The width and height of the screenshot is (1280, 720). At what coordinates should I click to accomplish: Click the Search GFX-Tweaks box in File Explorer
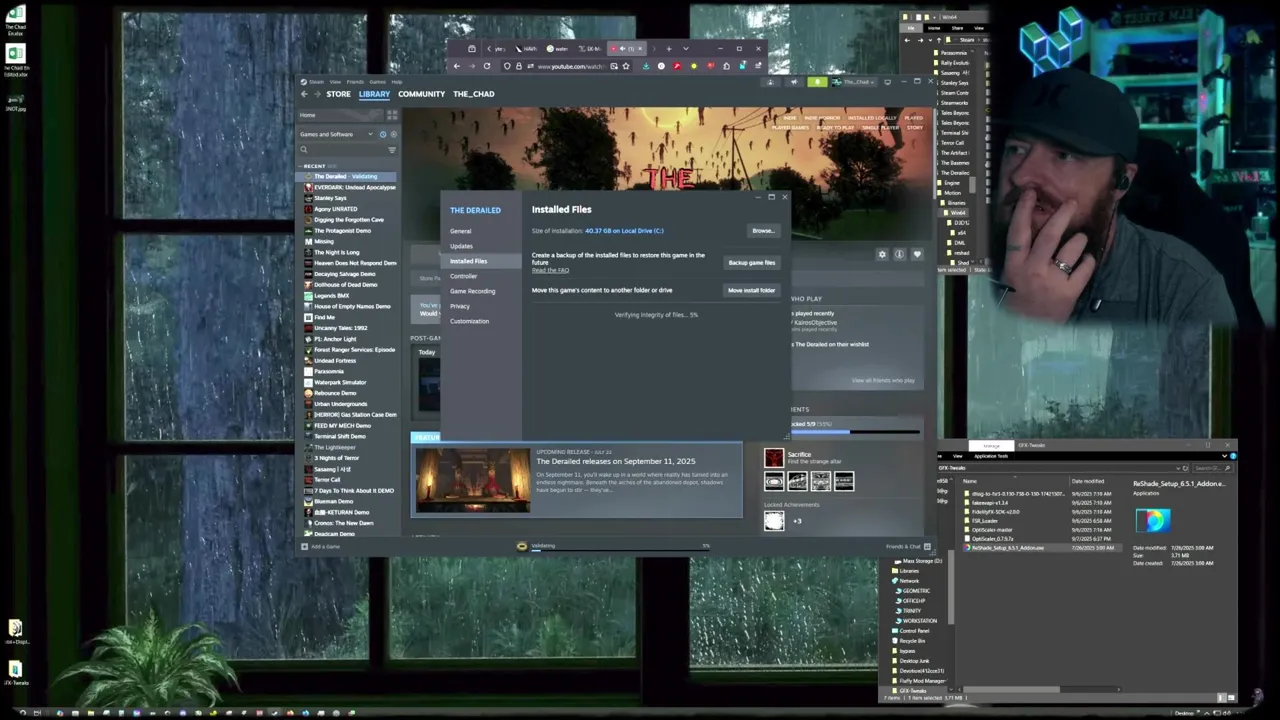[x=1213, y=468]
